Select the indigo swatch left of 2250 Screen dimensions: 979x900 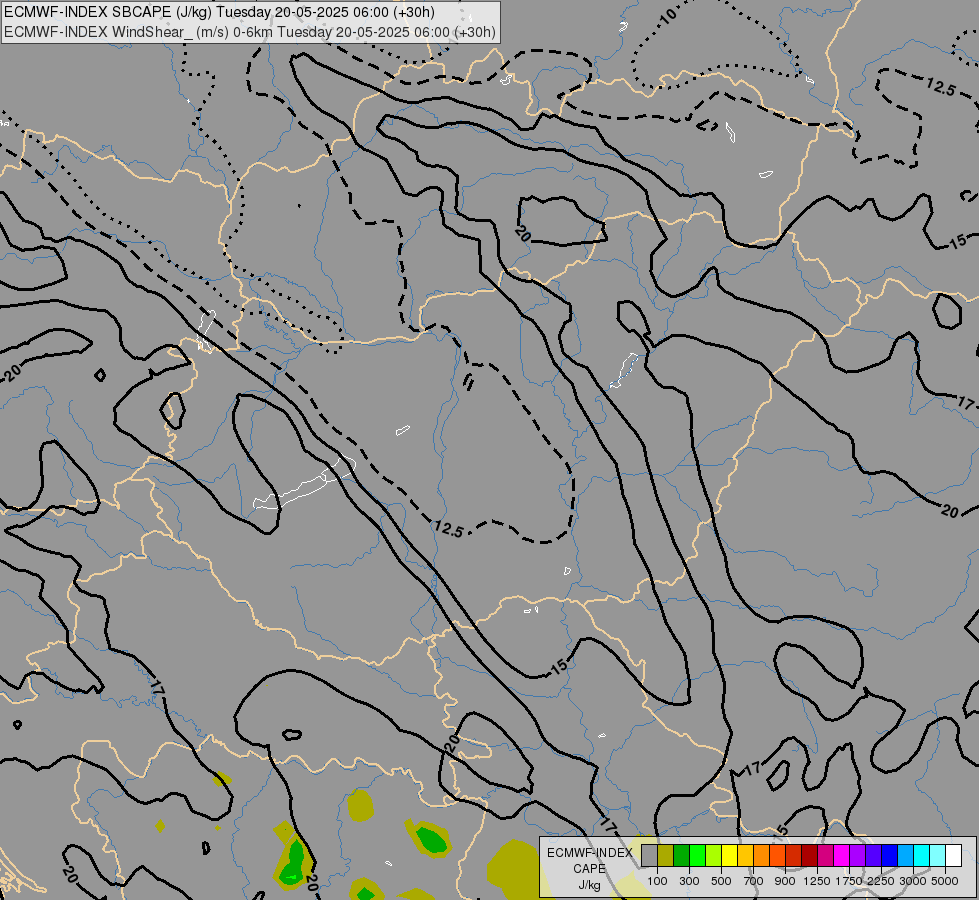[873, 855]
